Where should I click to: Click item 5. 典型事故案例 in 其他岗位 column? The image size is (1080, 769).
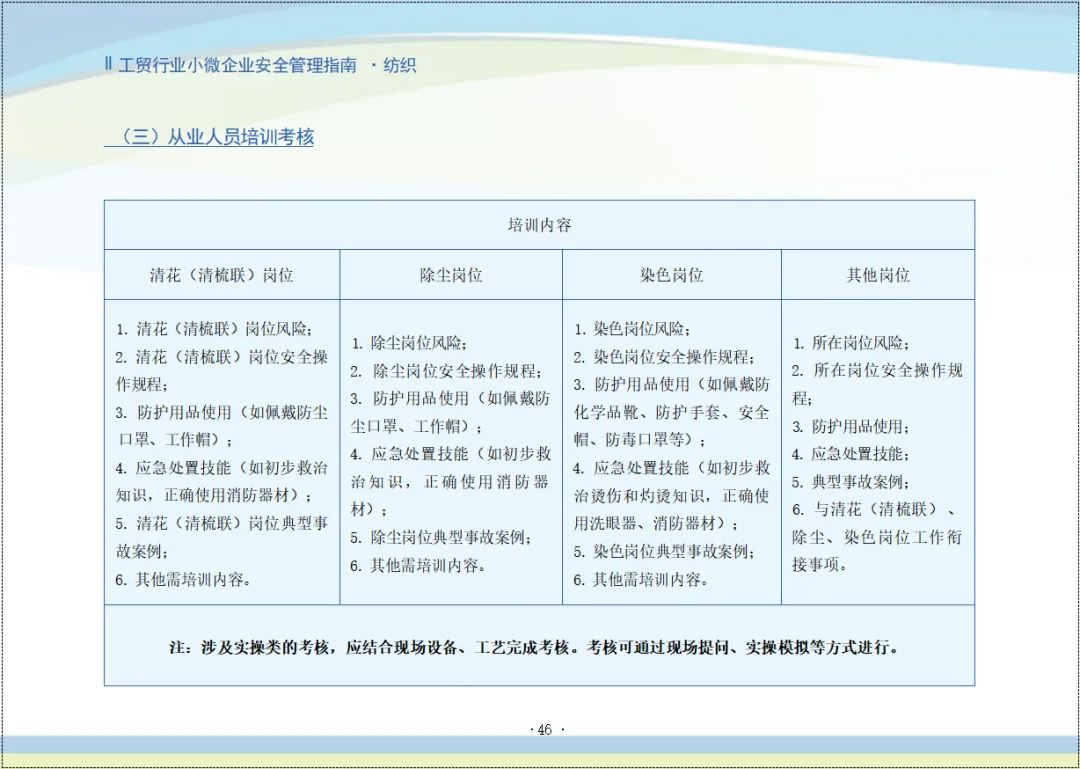coord(851,482)
